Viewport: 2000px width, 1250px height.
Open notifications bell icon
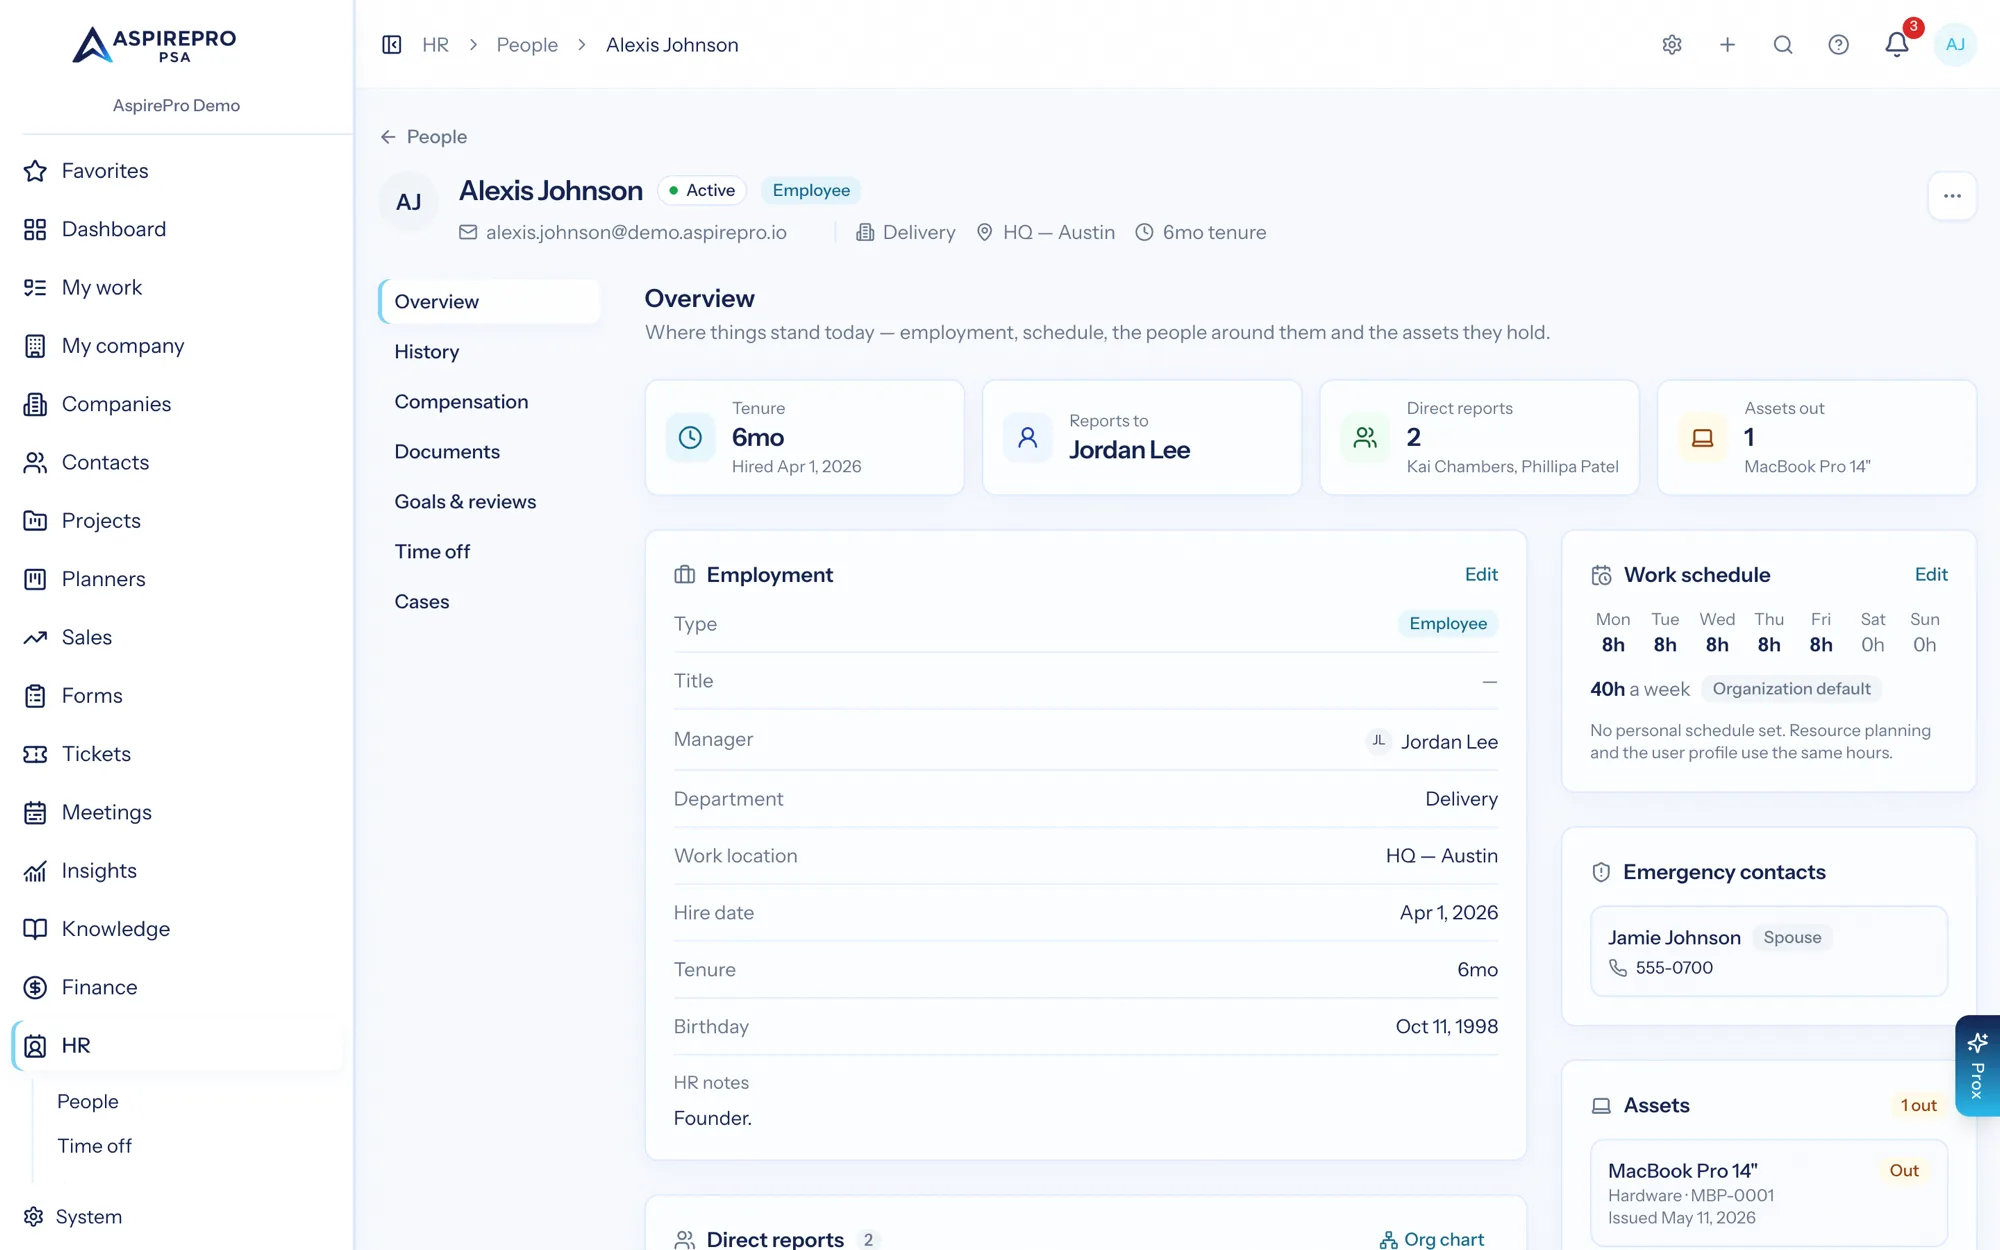1897,45
